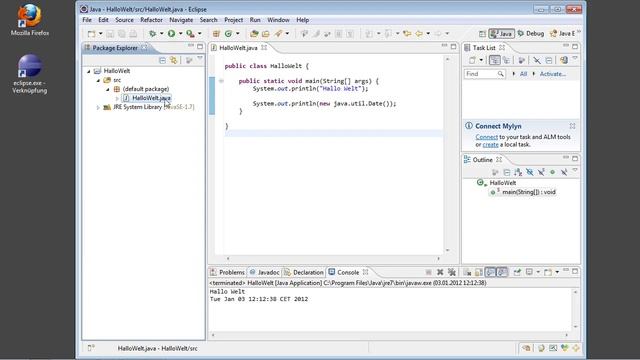Toggle Categorized presentation in Task List
Screen dimensions: 640x360
click(x=495, y=60)
